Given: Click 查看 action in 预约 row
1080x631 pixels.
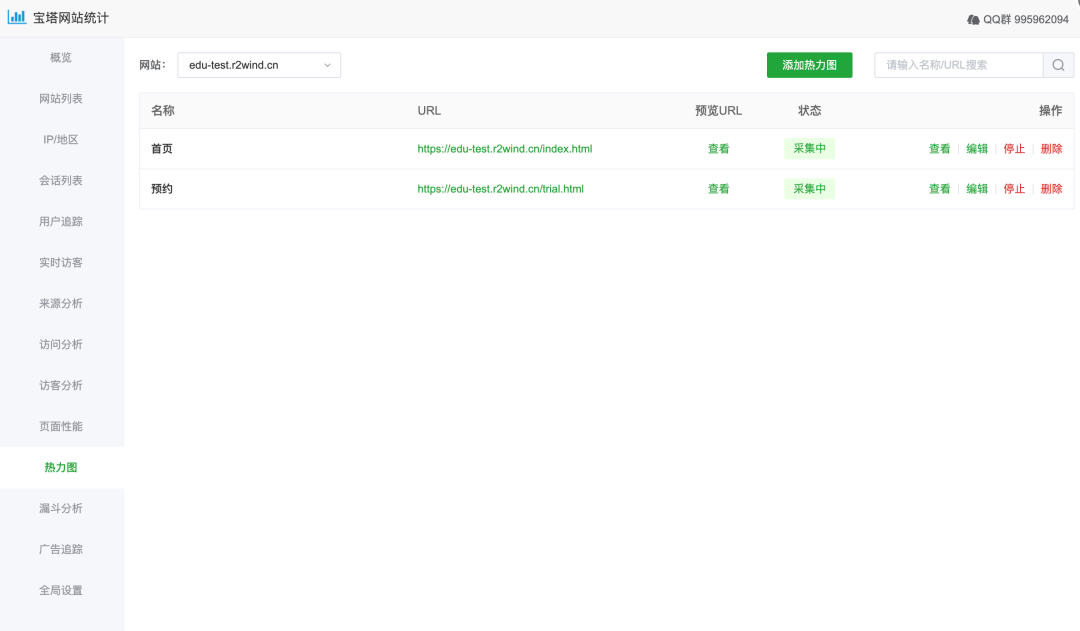Looking at the screenshot, I should point(939,189).
